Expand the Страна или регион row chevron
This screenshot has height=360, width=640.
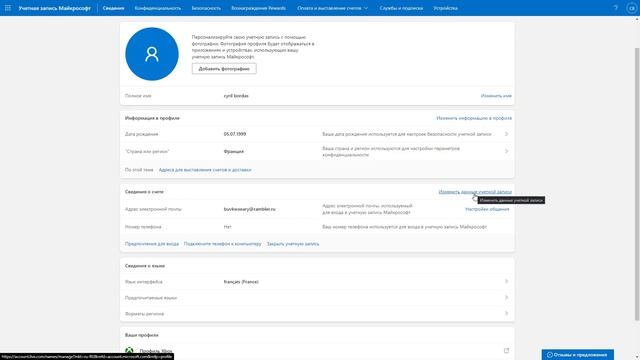coord(507,151)
